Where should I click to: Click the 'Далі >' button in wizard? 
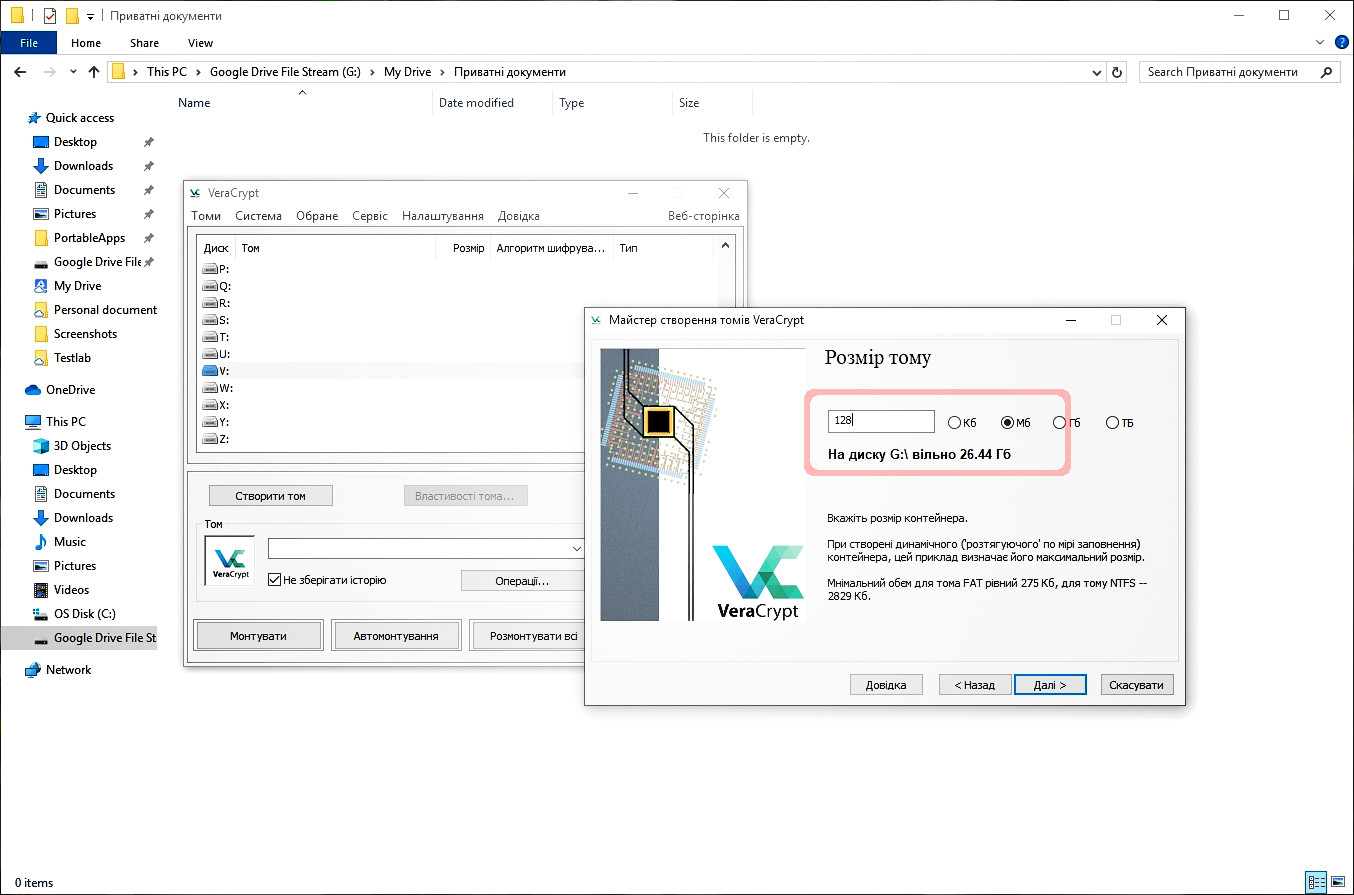[1050, 685]
